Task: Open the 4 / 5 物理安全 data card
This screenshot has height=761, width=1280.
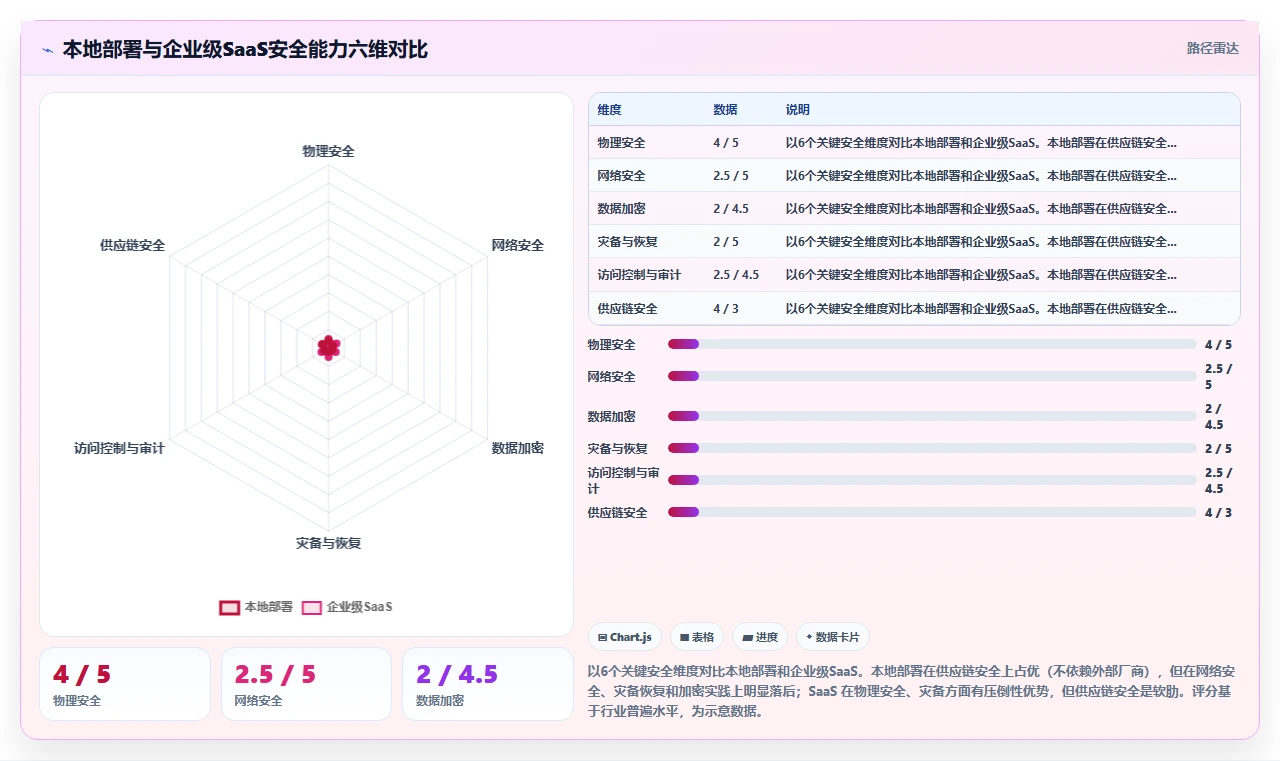Action: click(125, 684)
